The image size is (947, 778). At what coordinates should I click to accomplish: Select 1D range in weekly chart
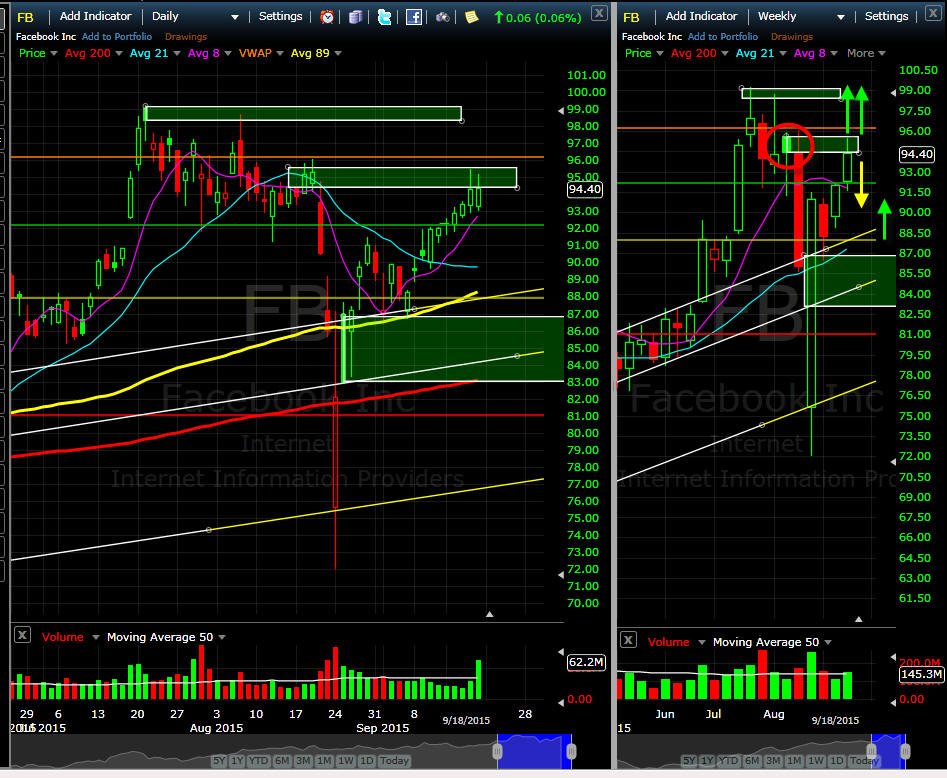pyautogui.click(x=836, y=760)
